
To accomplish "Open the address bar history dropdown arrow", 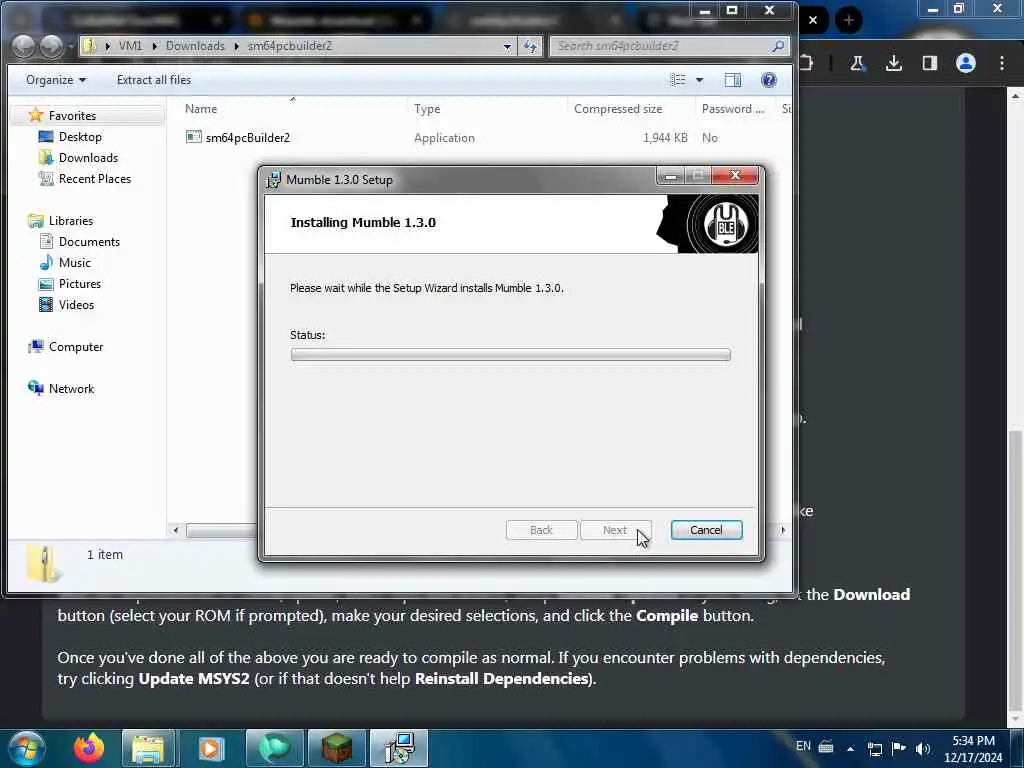I will coord(507,46).
